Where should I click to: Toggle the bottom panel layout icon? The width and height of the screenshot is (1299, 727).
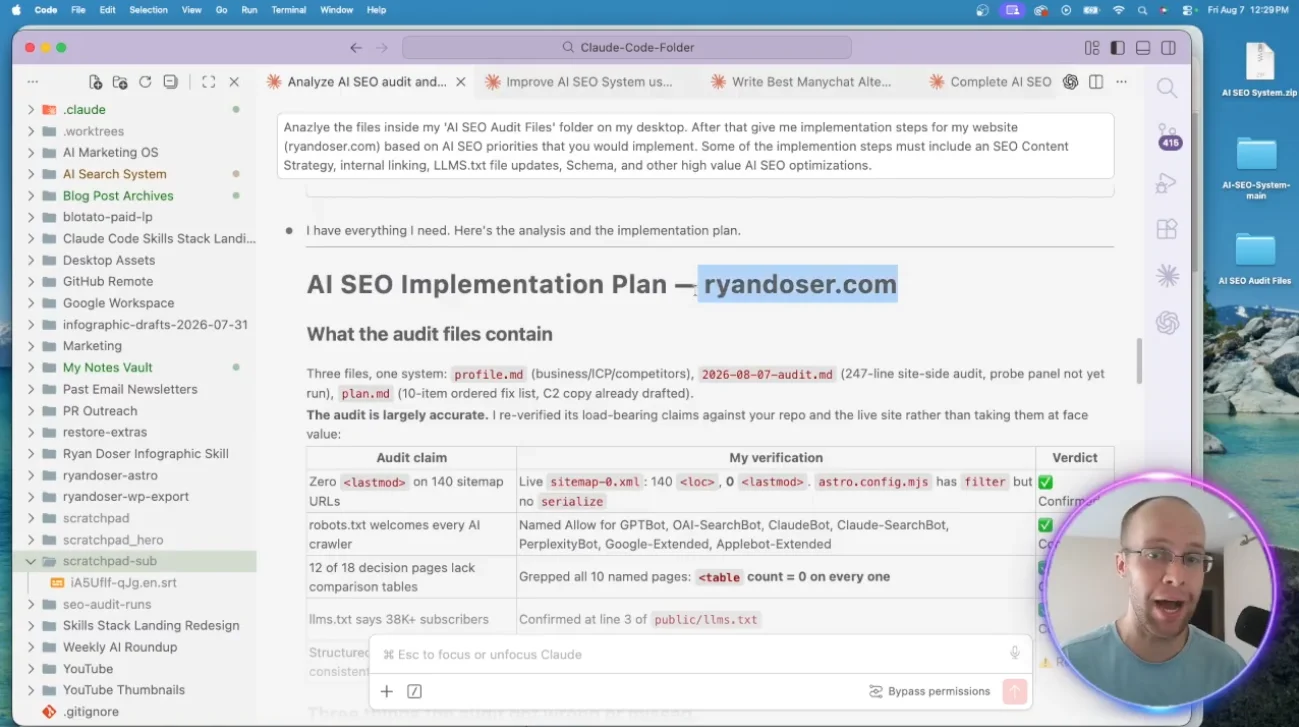1143,47
